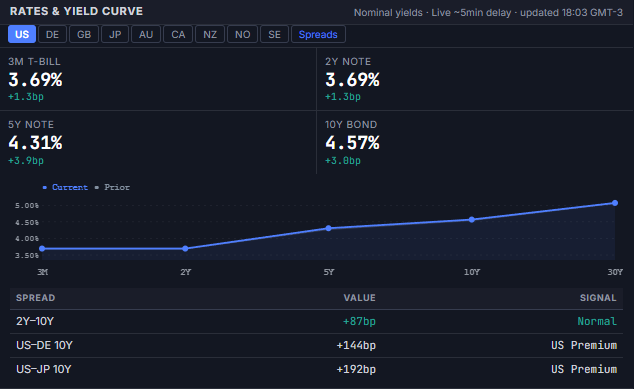634x389 pixels.
Task: Switch to the GB country tab
Action: 84,34
